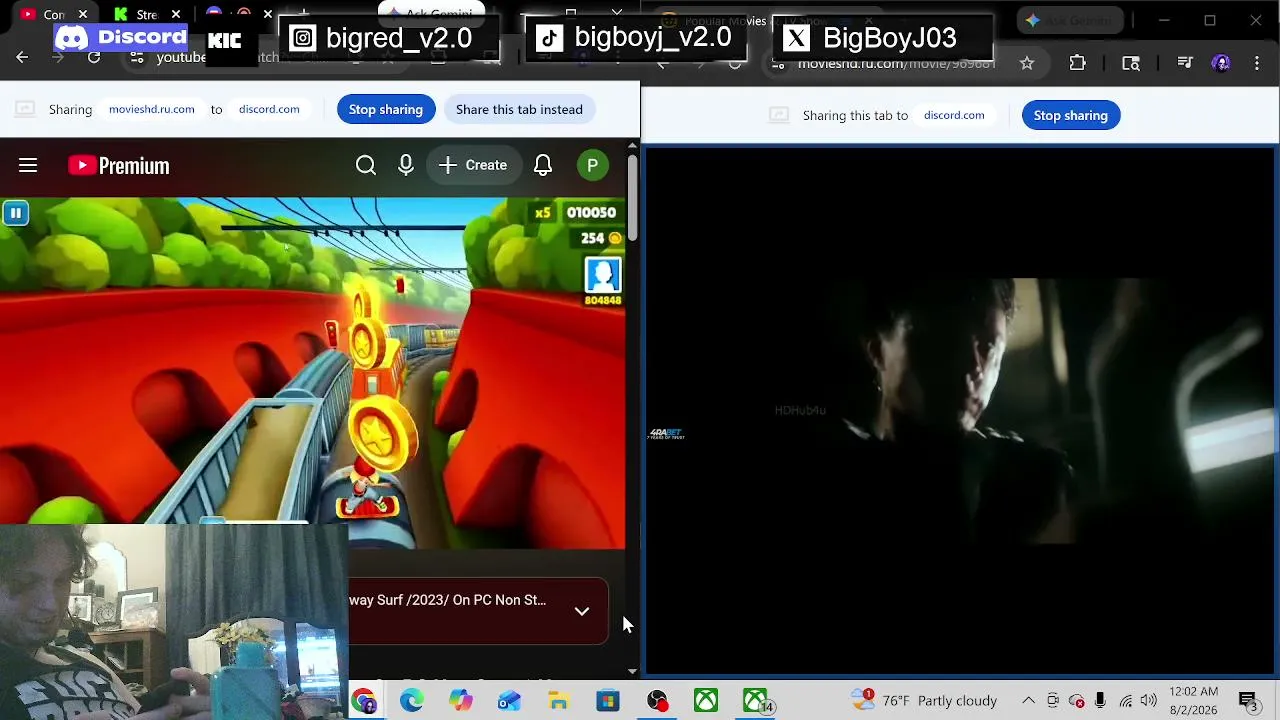Open the first Xbox app taskbar icon
The image size is (1280, 720).
[706, 701]
